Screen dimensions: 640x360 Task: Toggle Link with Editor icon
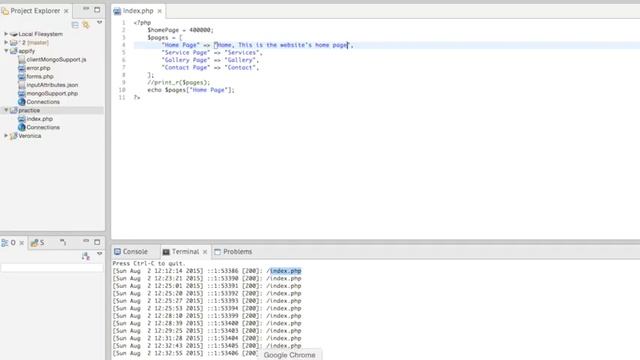[86, 25]
